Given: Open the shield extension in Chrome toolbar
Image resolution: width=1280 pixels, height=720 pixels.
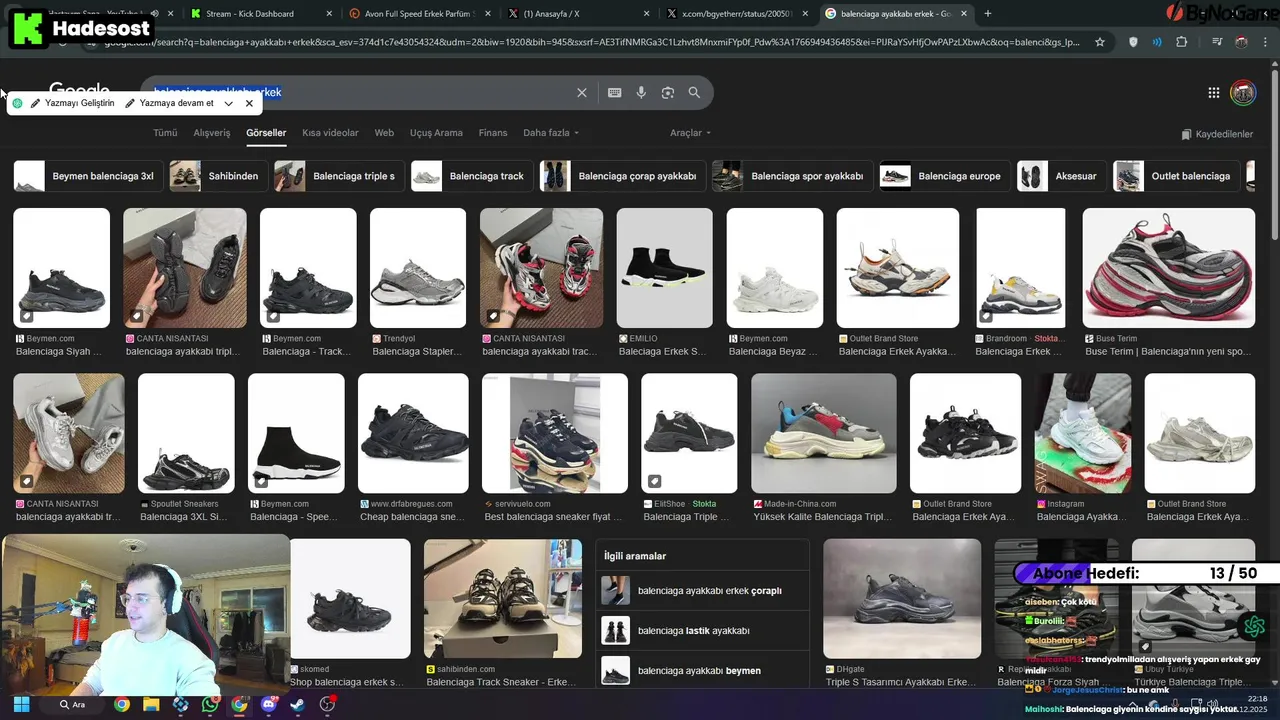Looking at the screenshot, I should pos(1133,42).
